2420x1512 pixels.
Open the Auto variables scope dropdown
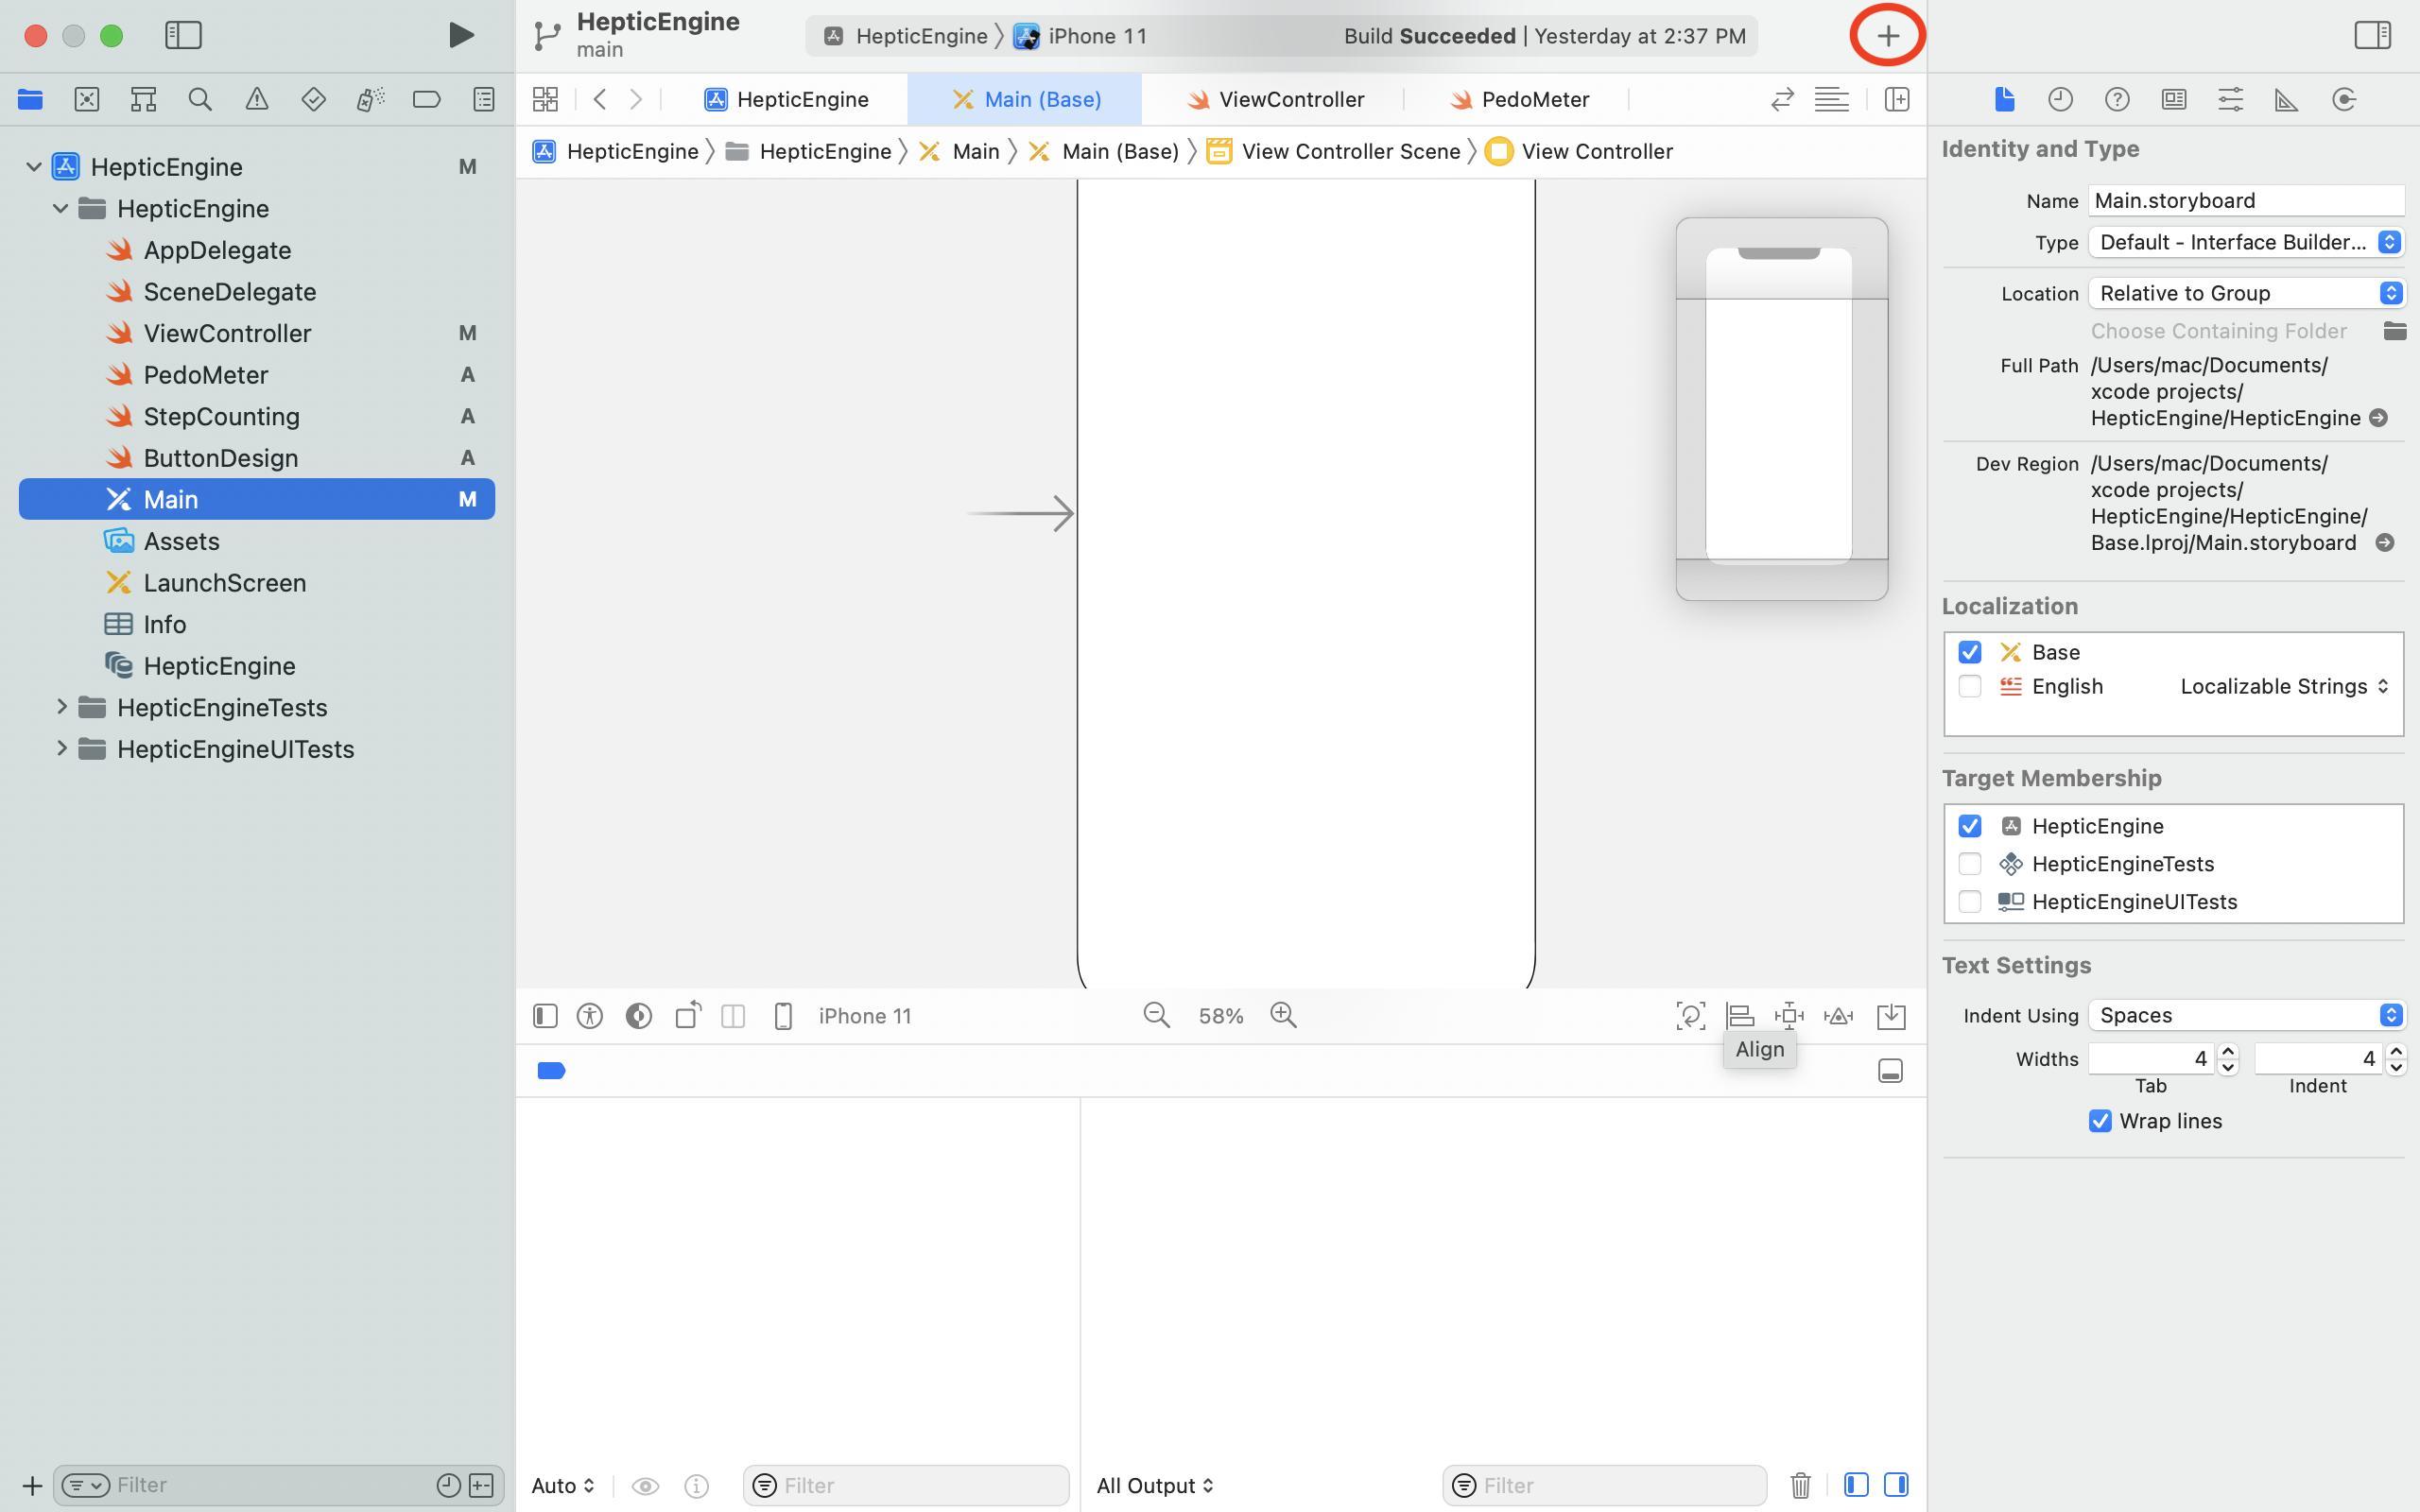pos(563,1485)
